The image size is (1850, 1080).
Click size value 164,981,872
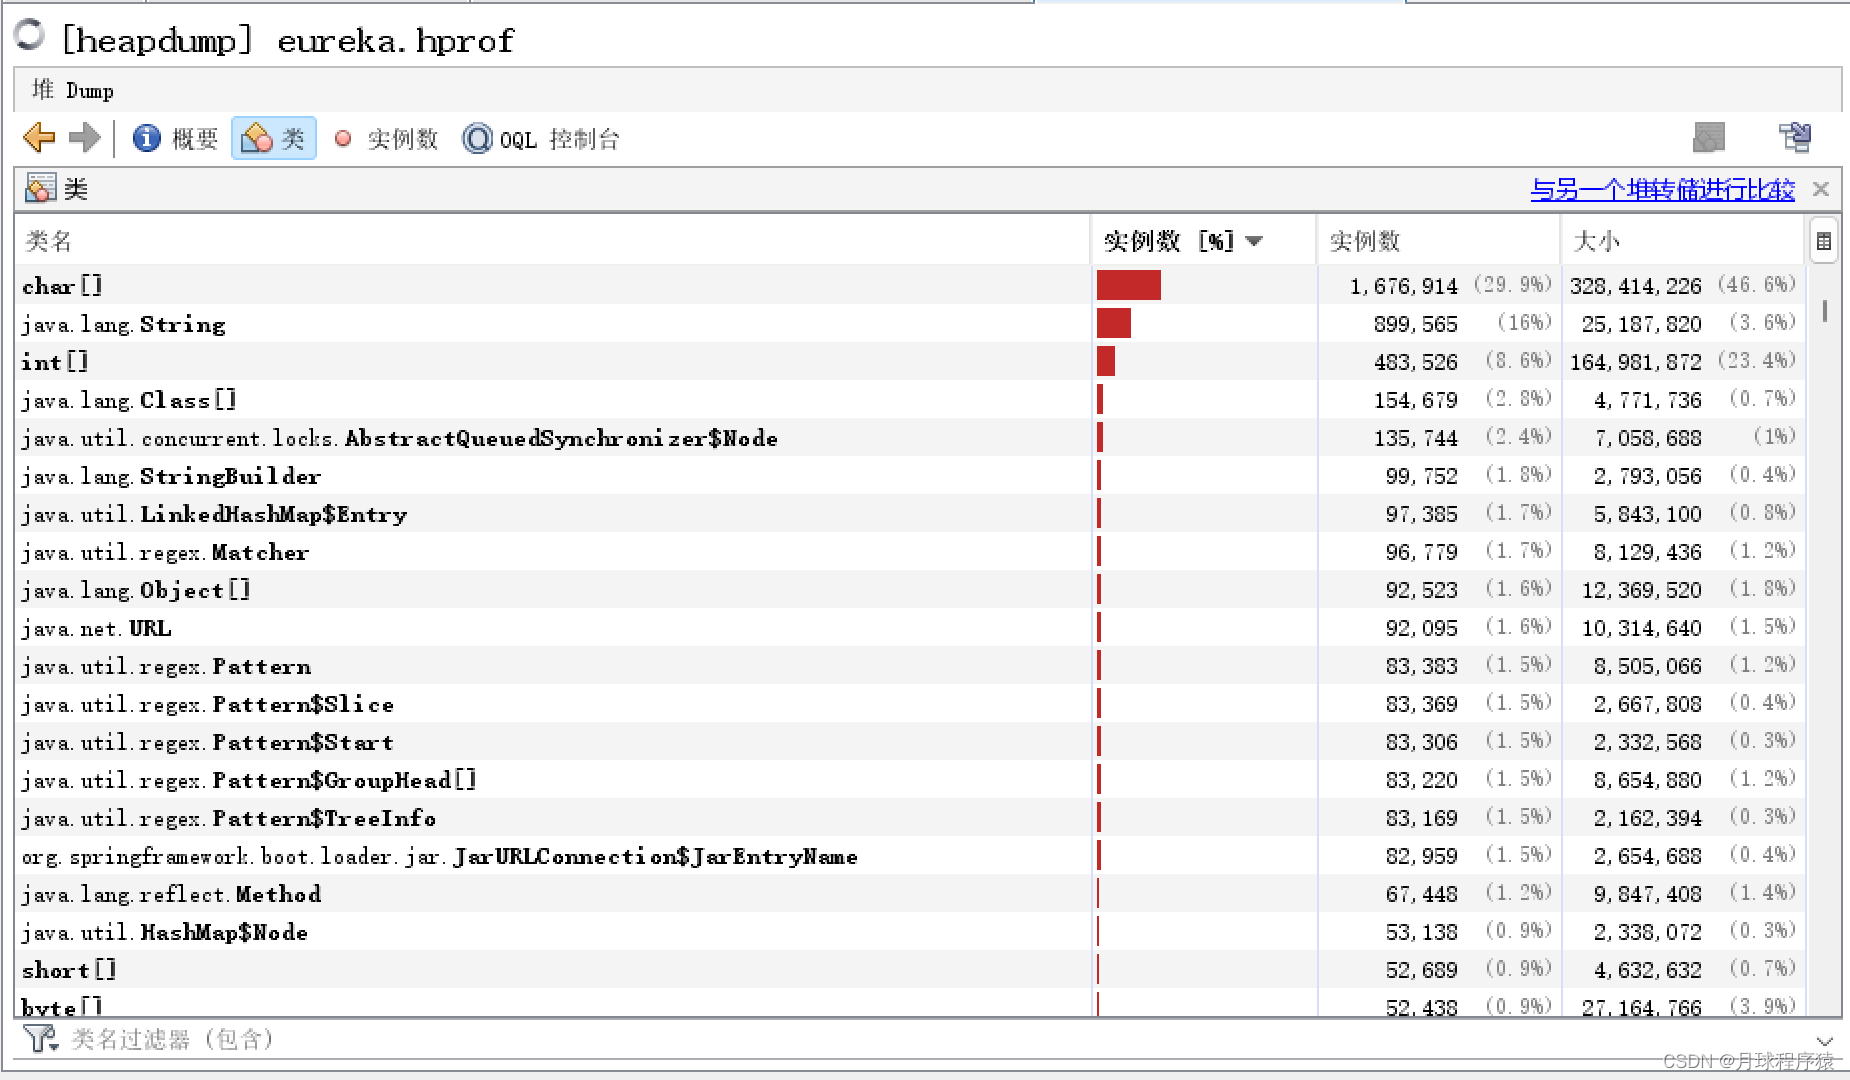coord(1635,362)
